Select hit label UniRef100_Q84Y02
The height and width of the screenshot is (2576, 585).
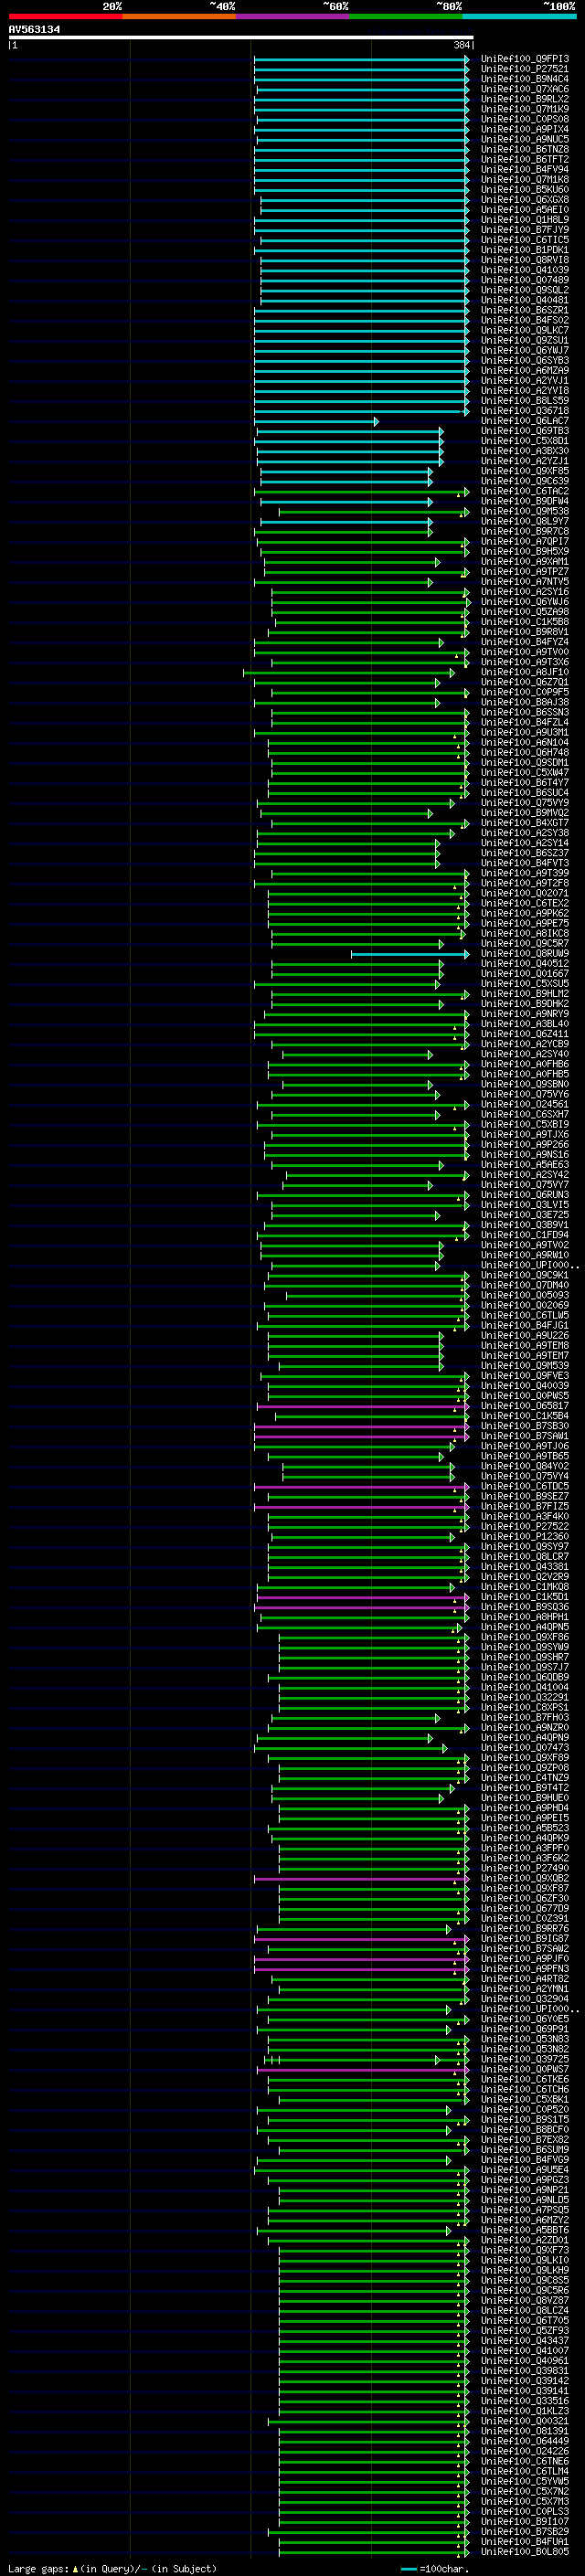point(525,1467)
